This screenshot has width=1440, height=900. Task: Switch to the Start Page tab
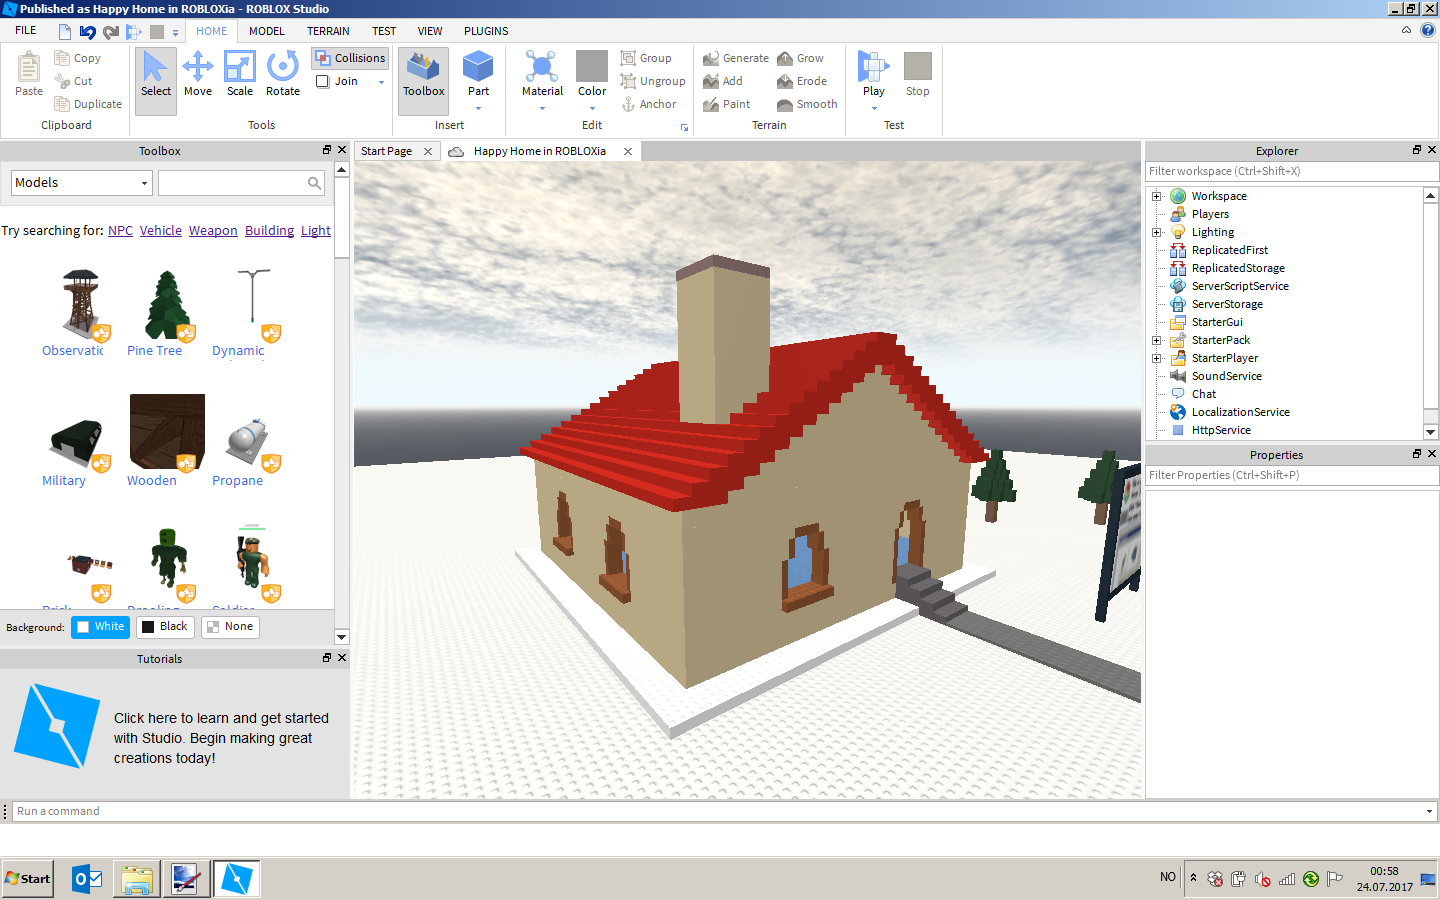[x=386, y=151]
